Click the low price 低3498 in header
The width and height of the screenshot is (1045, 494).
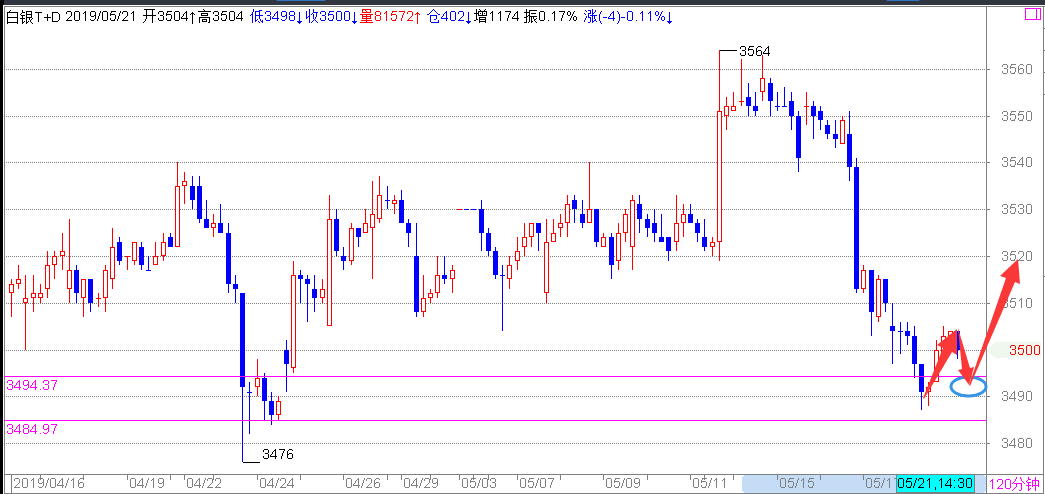(276, 17)
